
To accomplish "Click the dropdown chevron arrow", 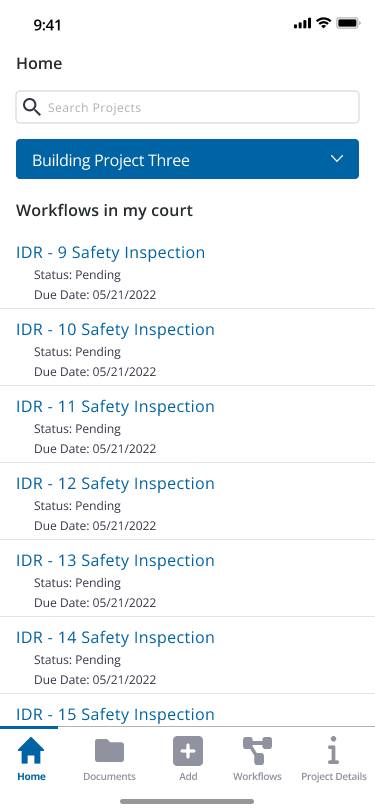I will tap(337, 159).
